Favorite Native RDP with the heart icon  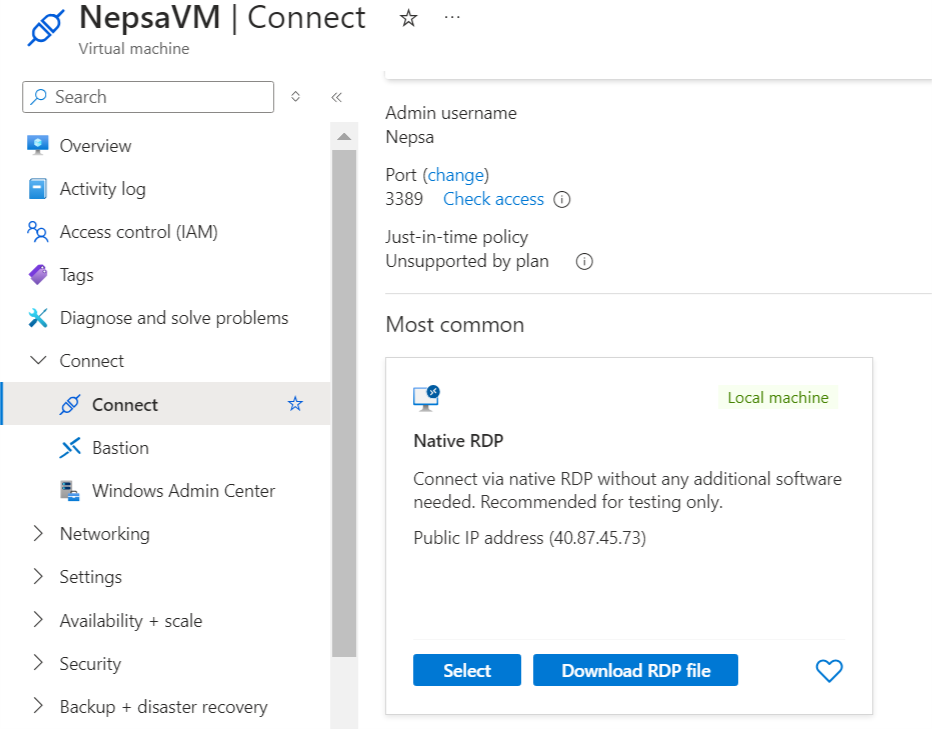(x=829, y=671)
